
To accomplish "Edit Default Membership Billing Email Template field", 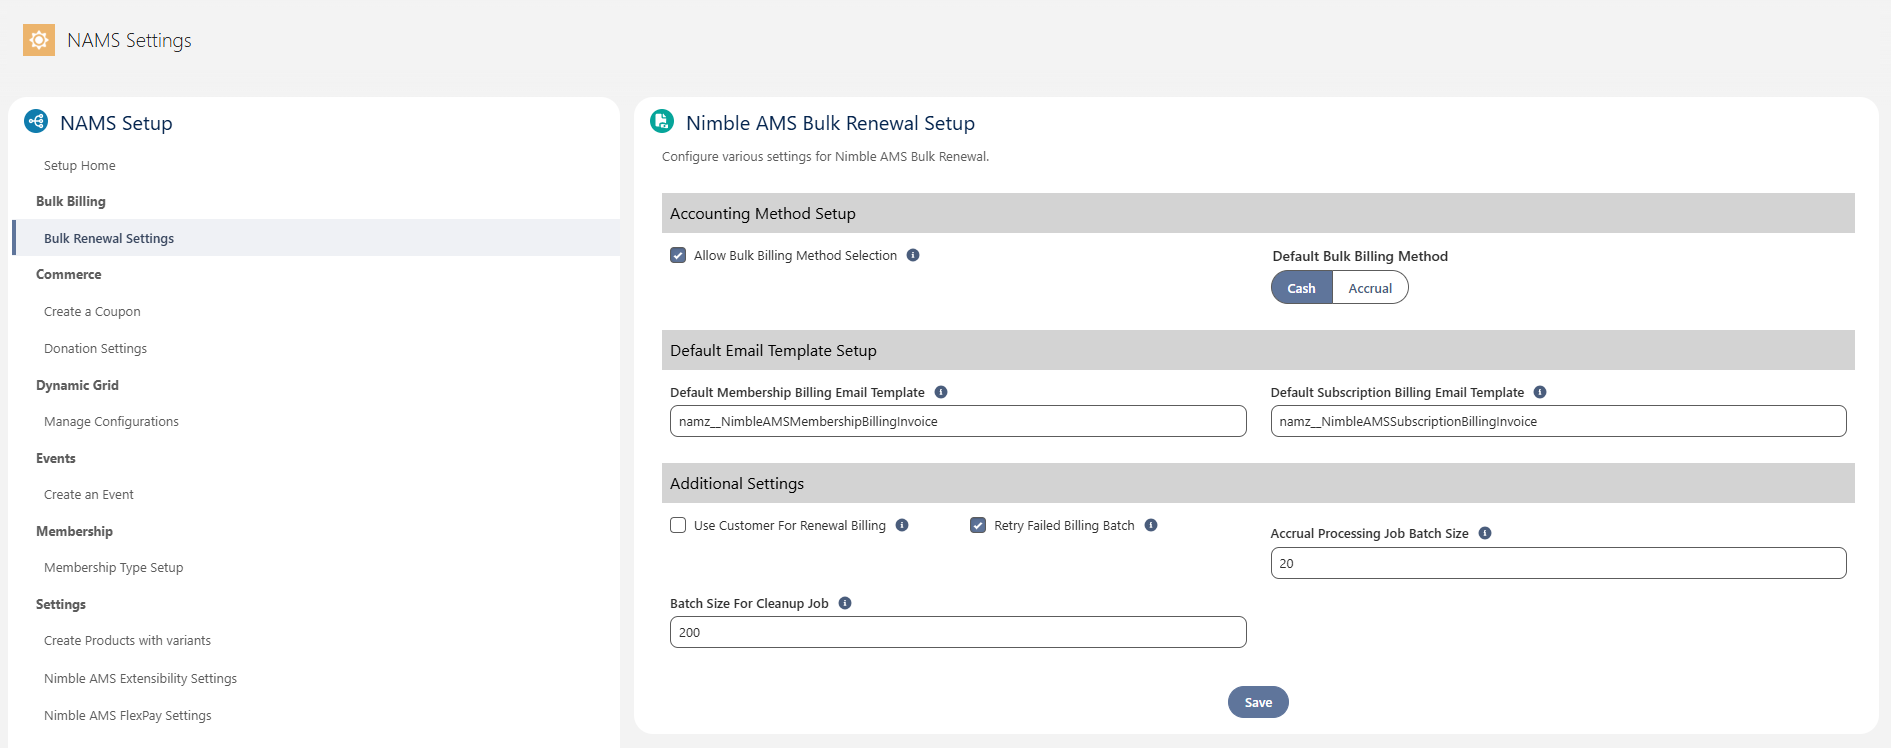I will tap(958, 421).
